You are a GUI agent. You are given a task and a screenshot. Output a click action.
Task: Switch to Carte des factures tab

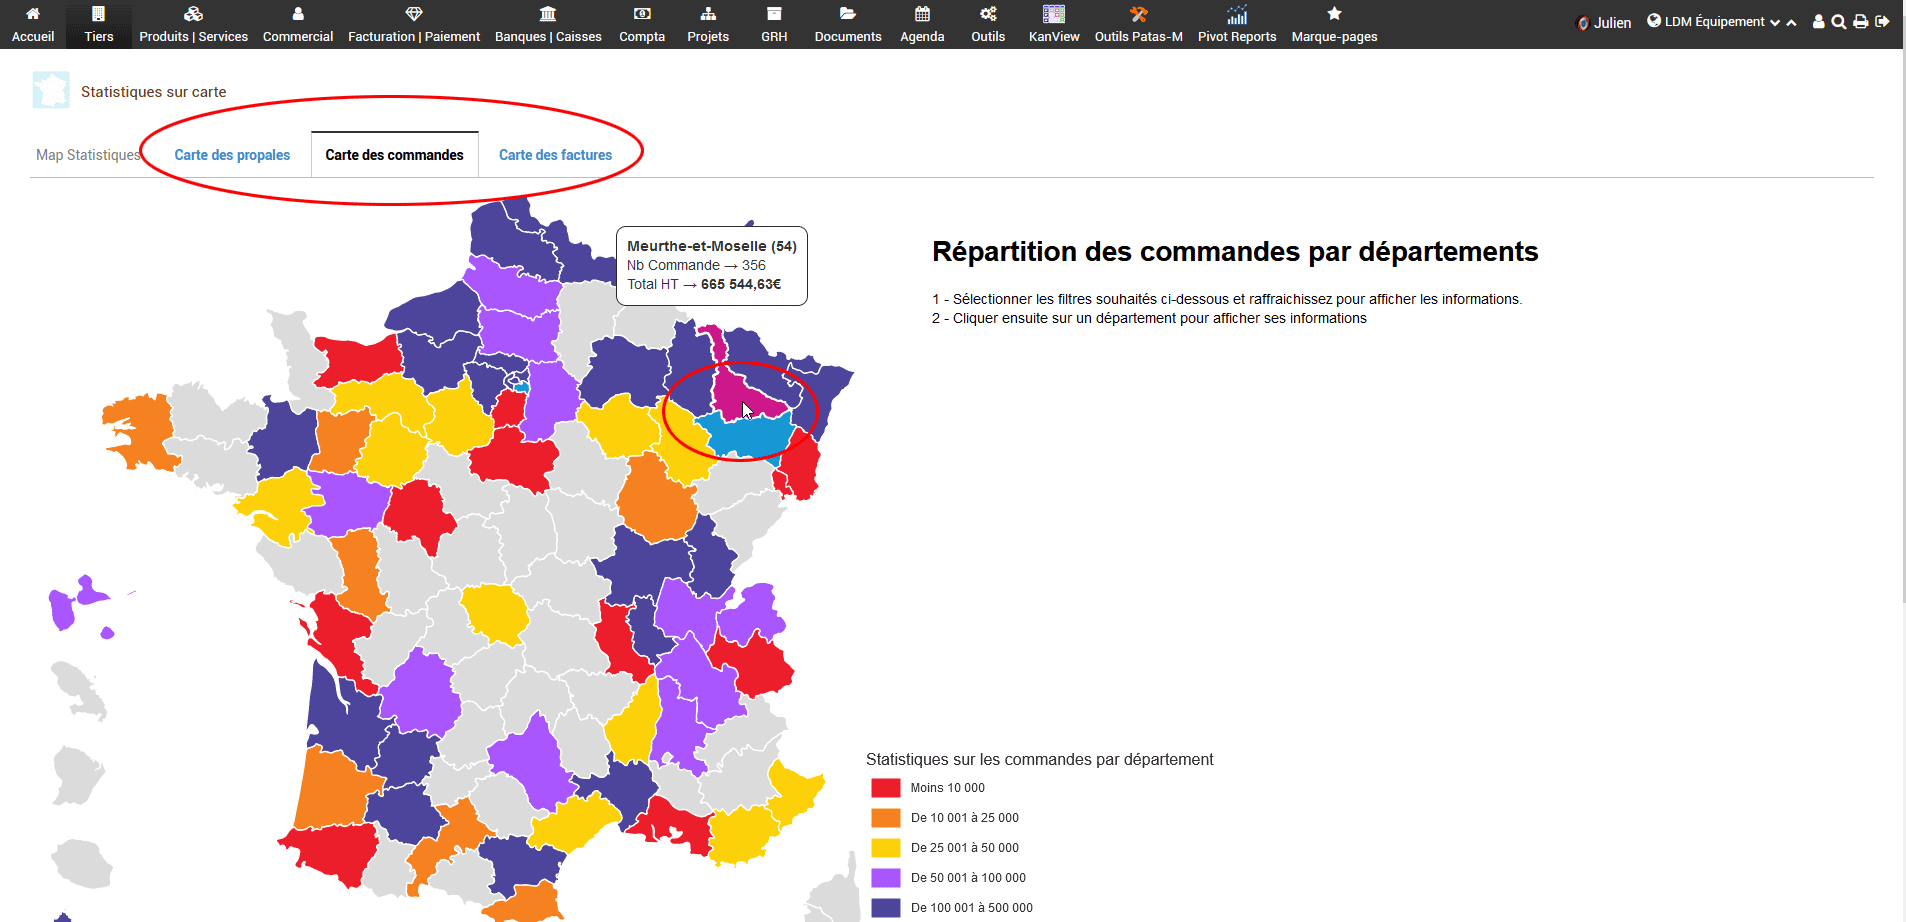[555, 155]
